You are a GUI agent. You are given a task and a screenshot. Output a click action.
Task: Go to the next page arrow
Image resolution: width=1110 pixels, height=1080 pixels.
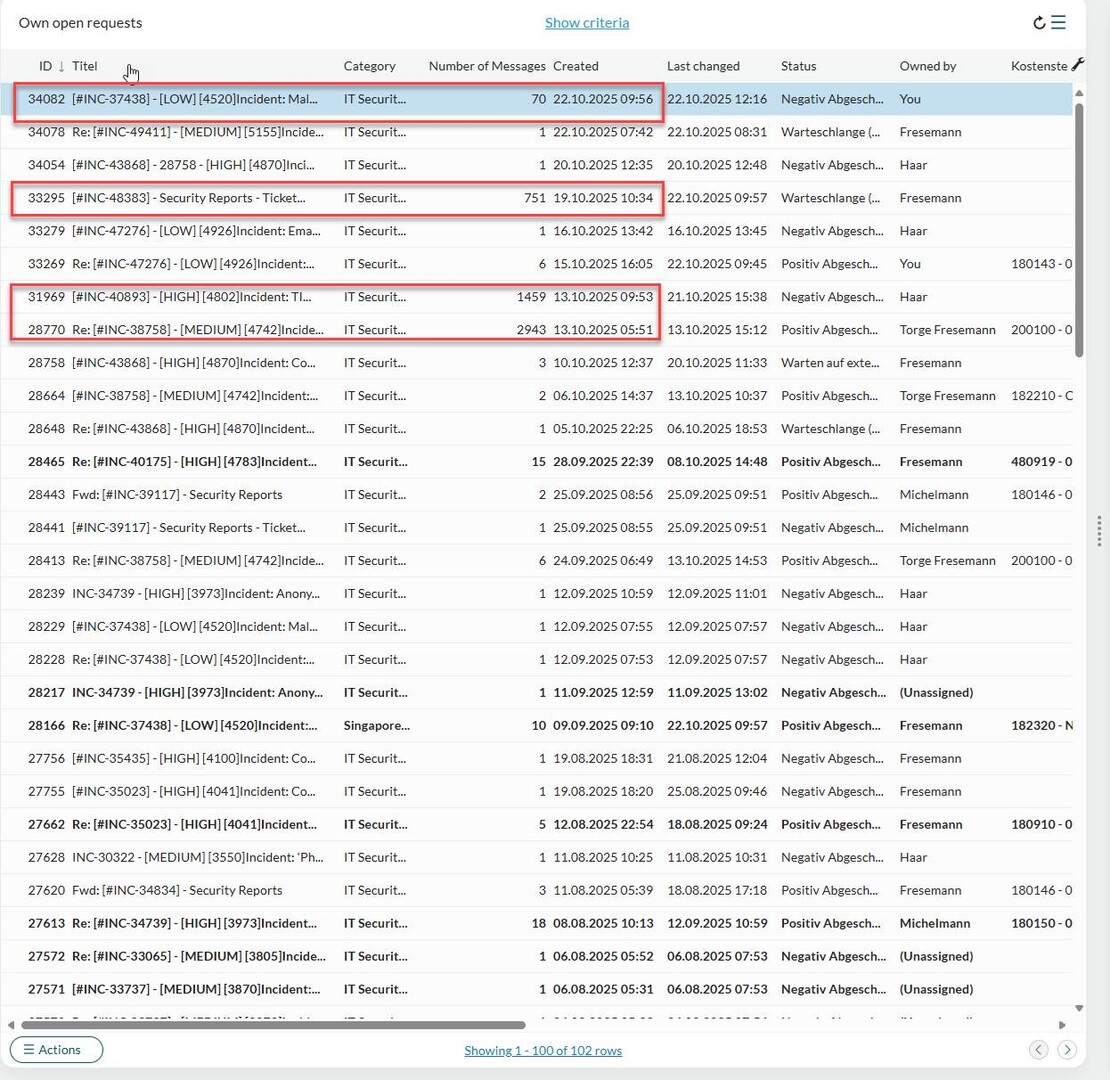(1067, 1049)
